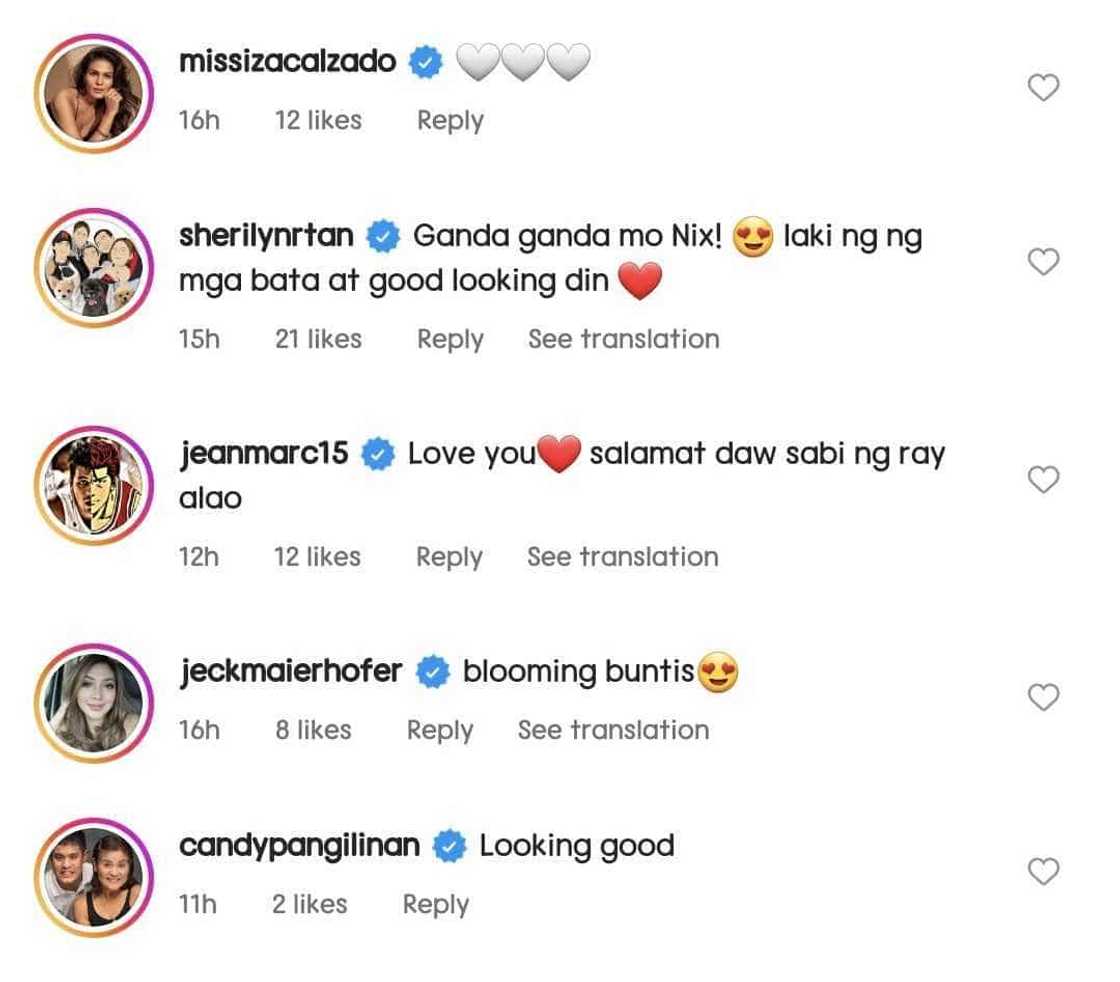Go to the missizacalzado username profile
This screenshot has width=1120, height=982.
pyautogui.click(x=287, y=62)
